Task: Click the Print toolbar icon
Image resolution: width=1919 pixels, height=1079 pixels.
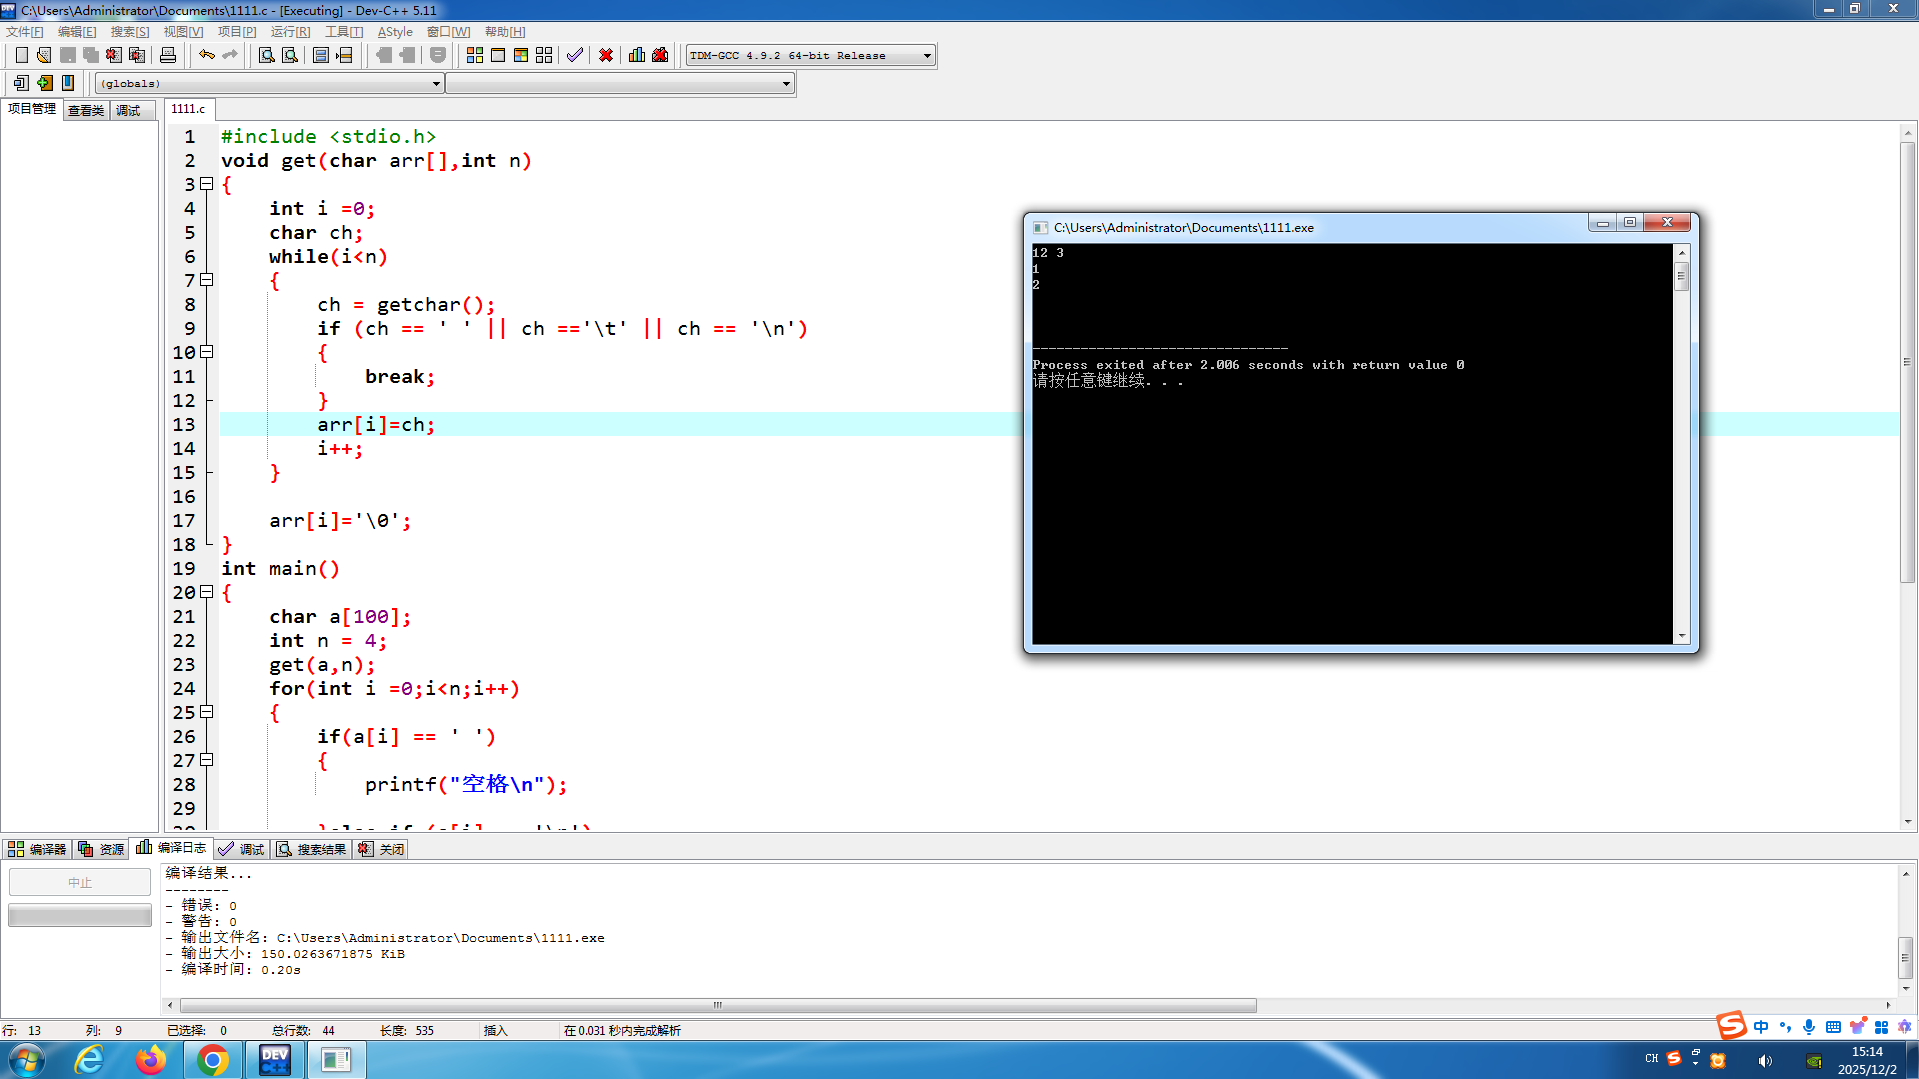Action: click(x=168, y=55)
